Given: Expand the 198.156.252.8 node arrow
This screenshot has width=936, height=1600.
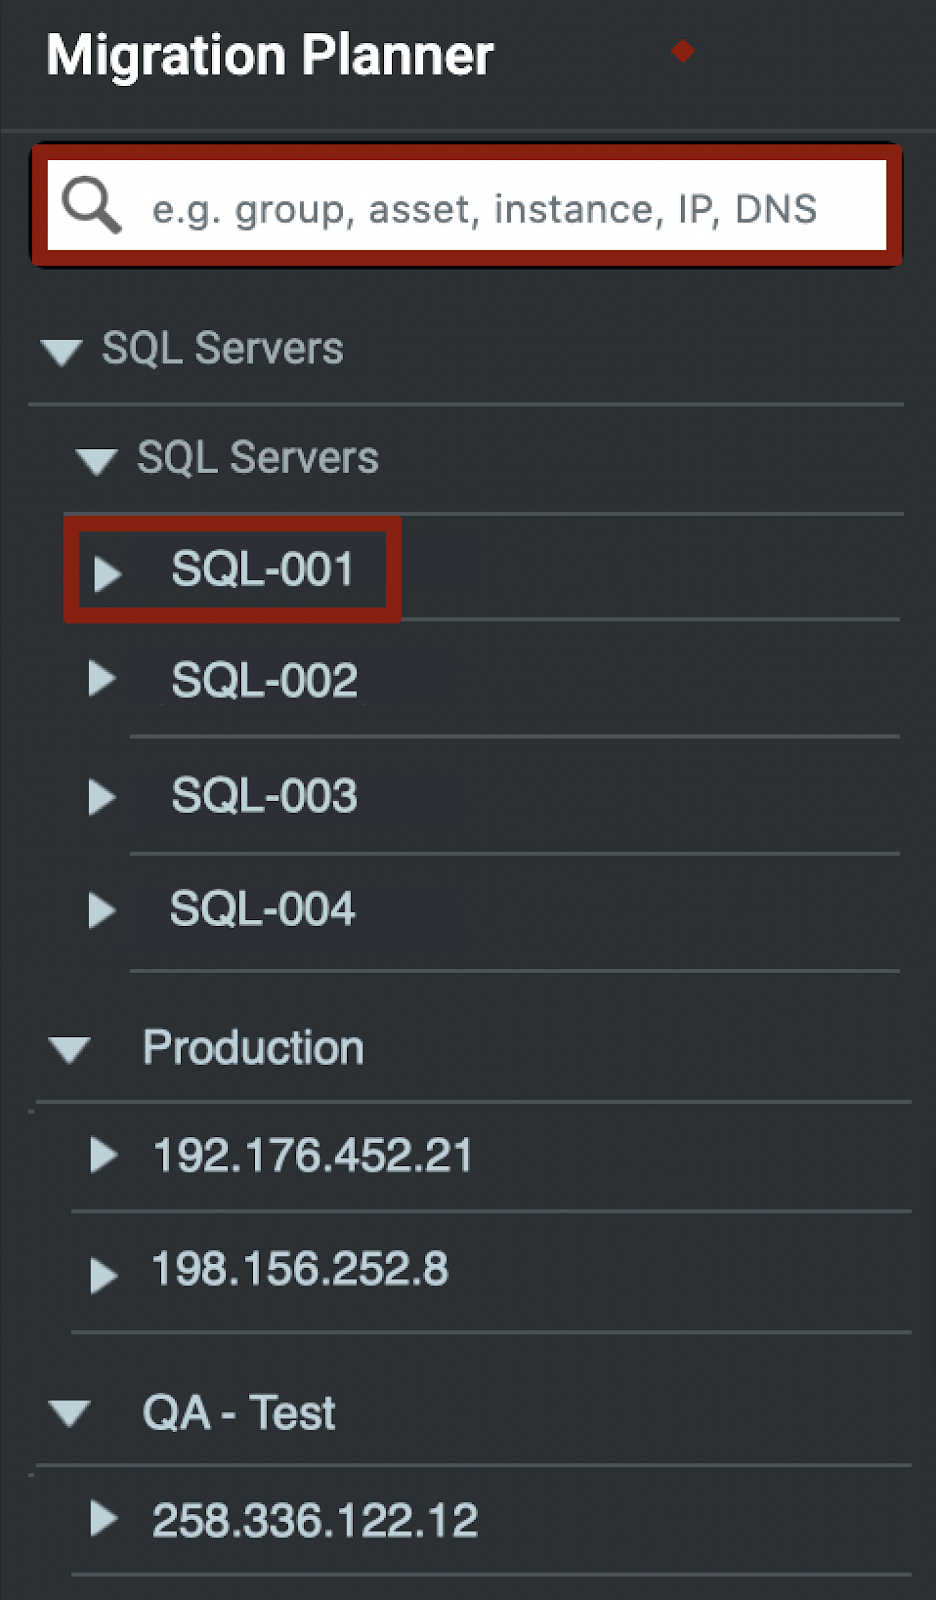Looking at the screenshot, I should pos(103,1275).
